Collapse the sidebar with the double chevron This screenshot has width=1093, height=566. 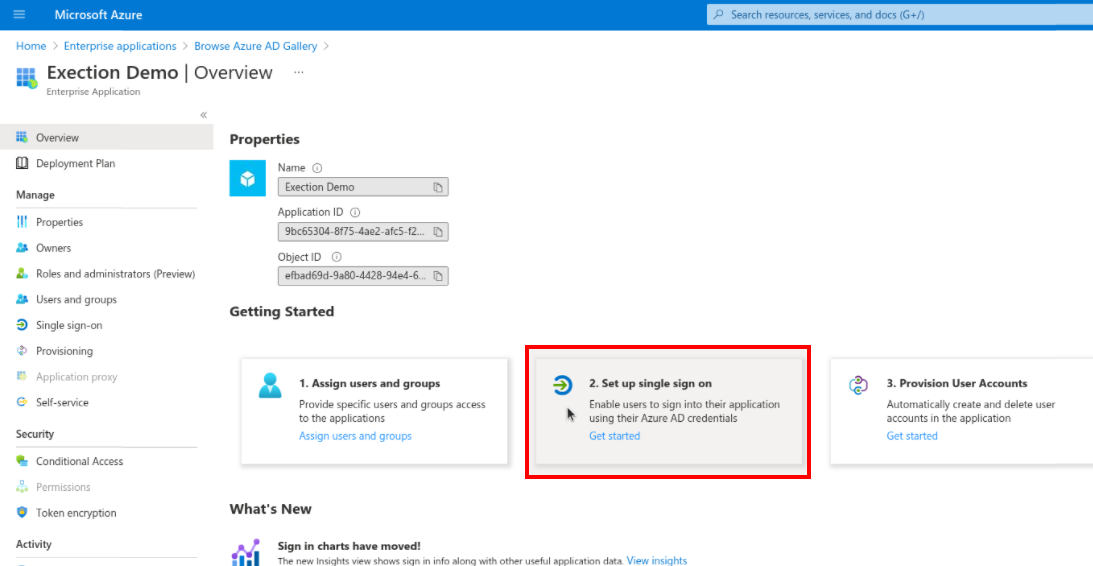pos(204,114)
